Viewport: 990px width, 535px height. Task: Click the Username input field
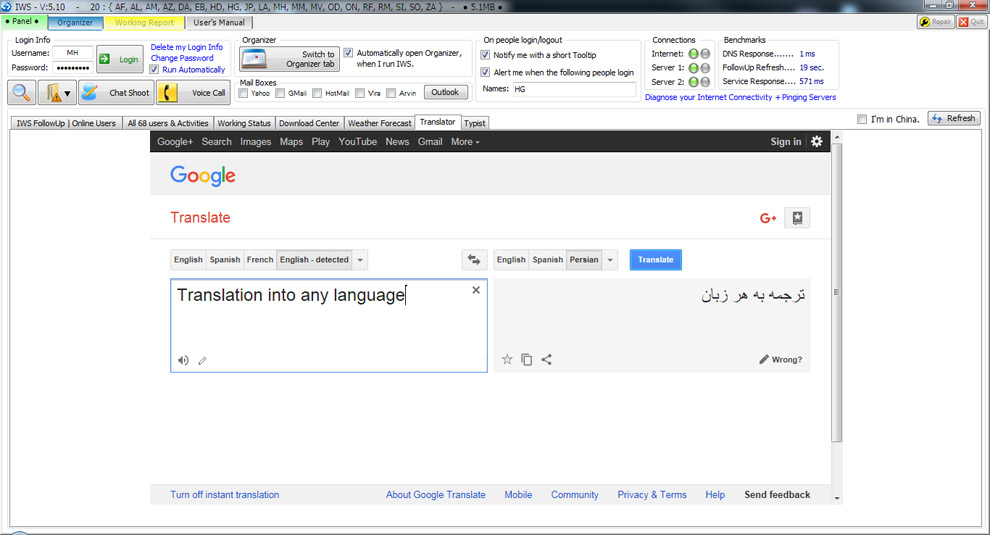pos(73,53)
